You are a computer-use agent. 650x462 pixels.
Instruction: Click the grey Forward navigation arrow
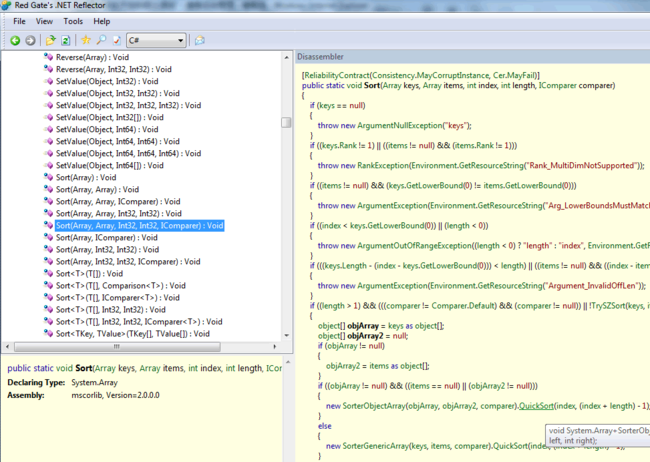coord(30,40)
